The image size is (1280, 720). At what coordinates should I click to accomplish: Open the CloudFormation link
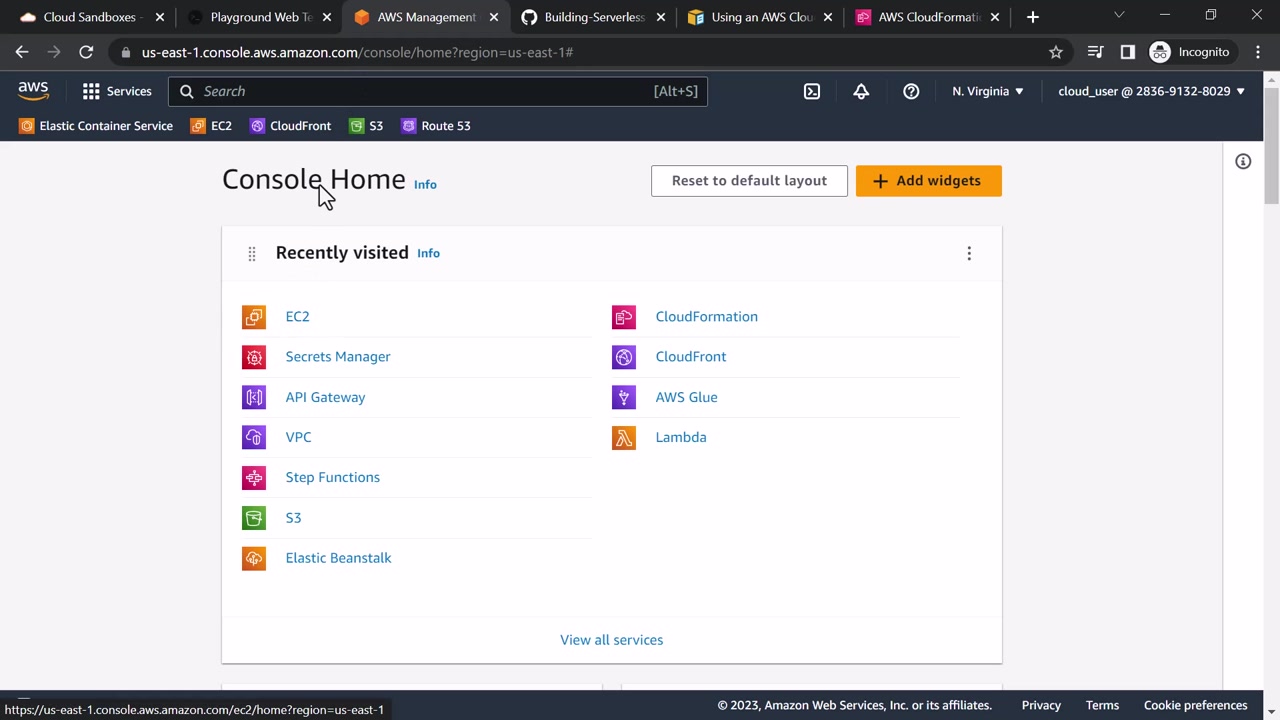(707, 317)
